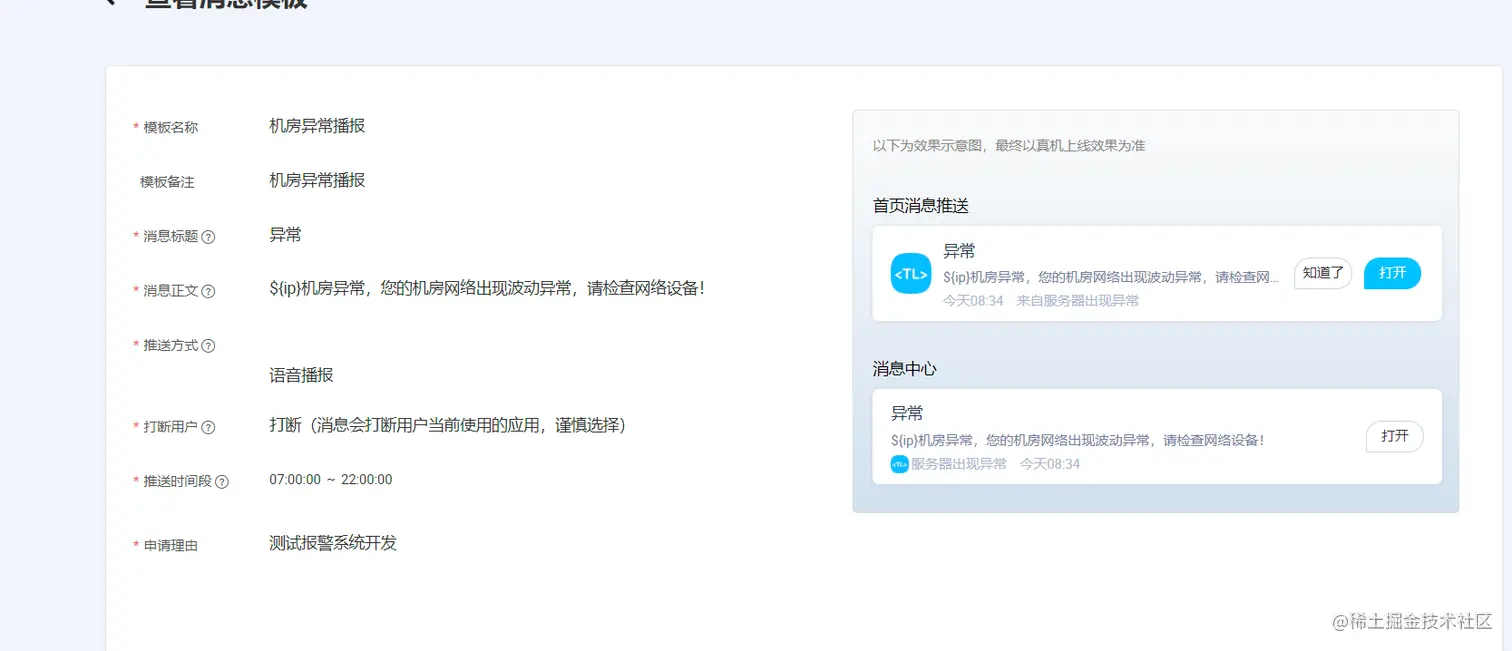Screen dimensions: 1512x651
Task: Select the 模板备注 value 机房异常播报
Action: pyautogui.click(x=317, y=180)
